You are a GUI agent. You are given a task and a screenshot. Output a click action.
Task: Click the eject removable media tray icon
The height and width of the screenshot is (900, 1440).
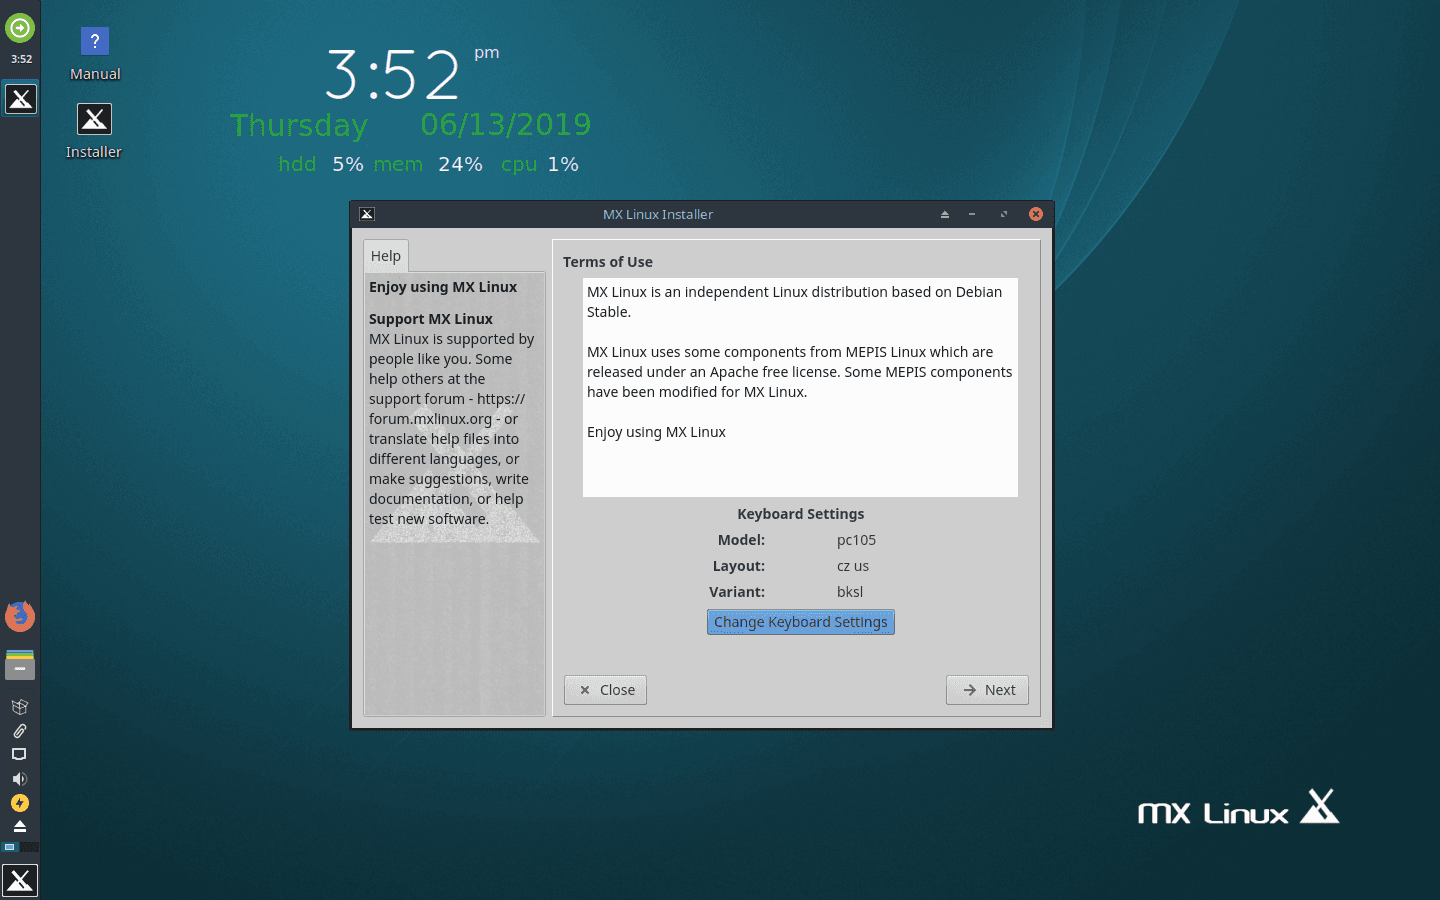coord(19,826)
